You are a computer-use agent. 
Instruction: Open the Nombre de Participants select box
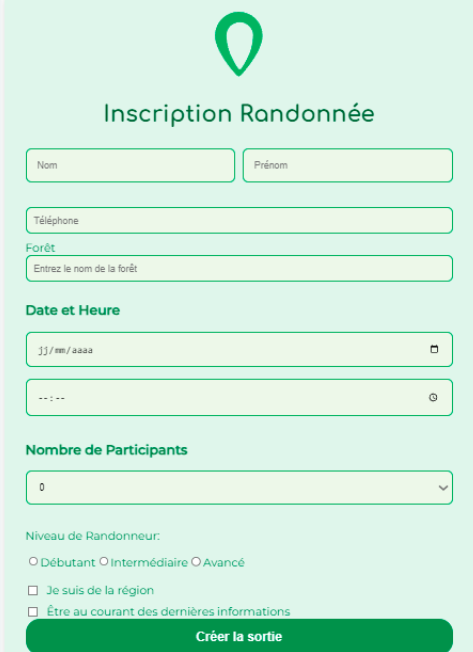239,487
